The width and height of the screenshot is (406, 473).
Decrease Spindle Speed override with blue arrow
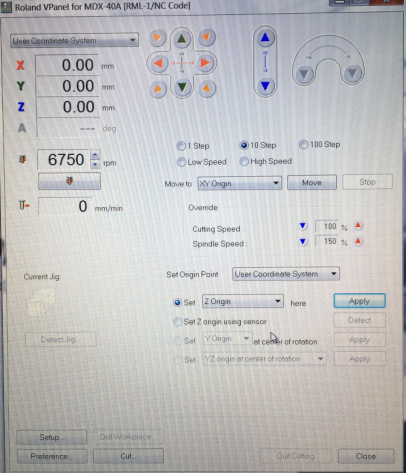coord(303,241)
